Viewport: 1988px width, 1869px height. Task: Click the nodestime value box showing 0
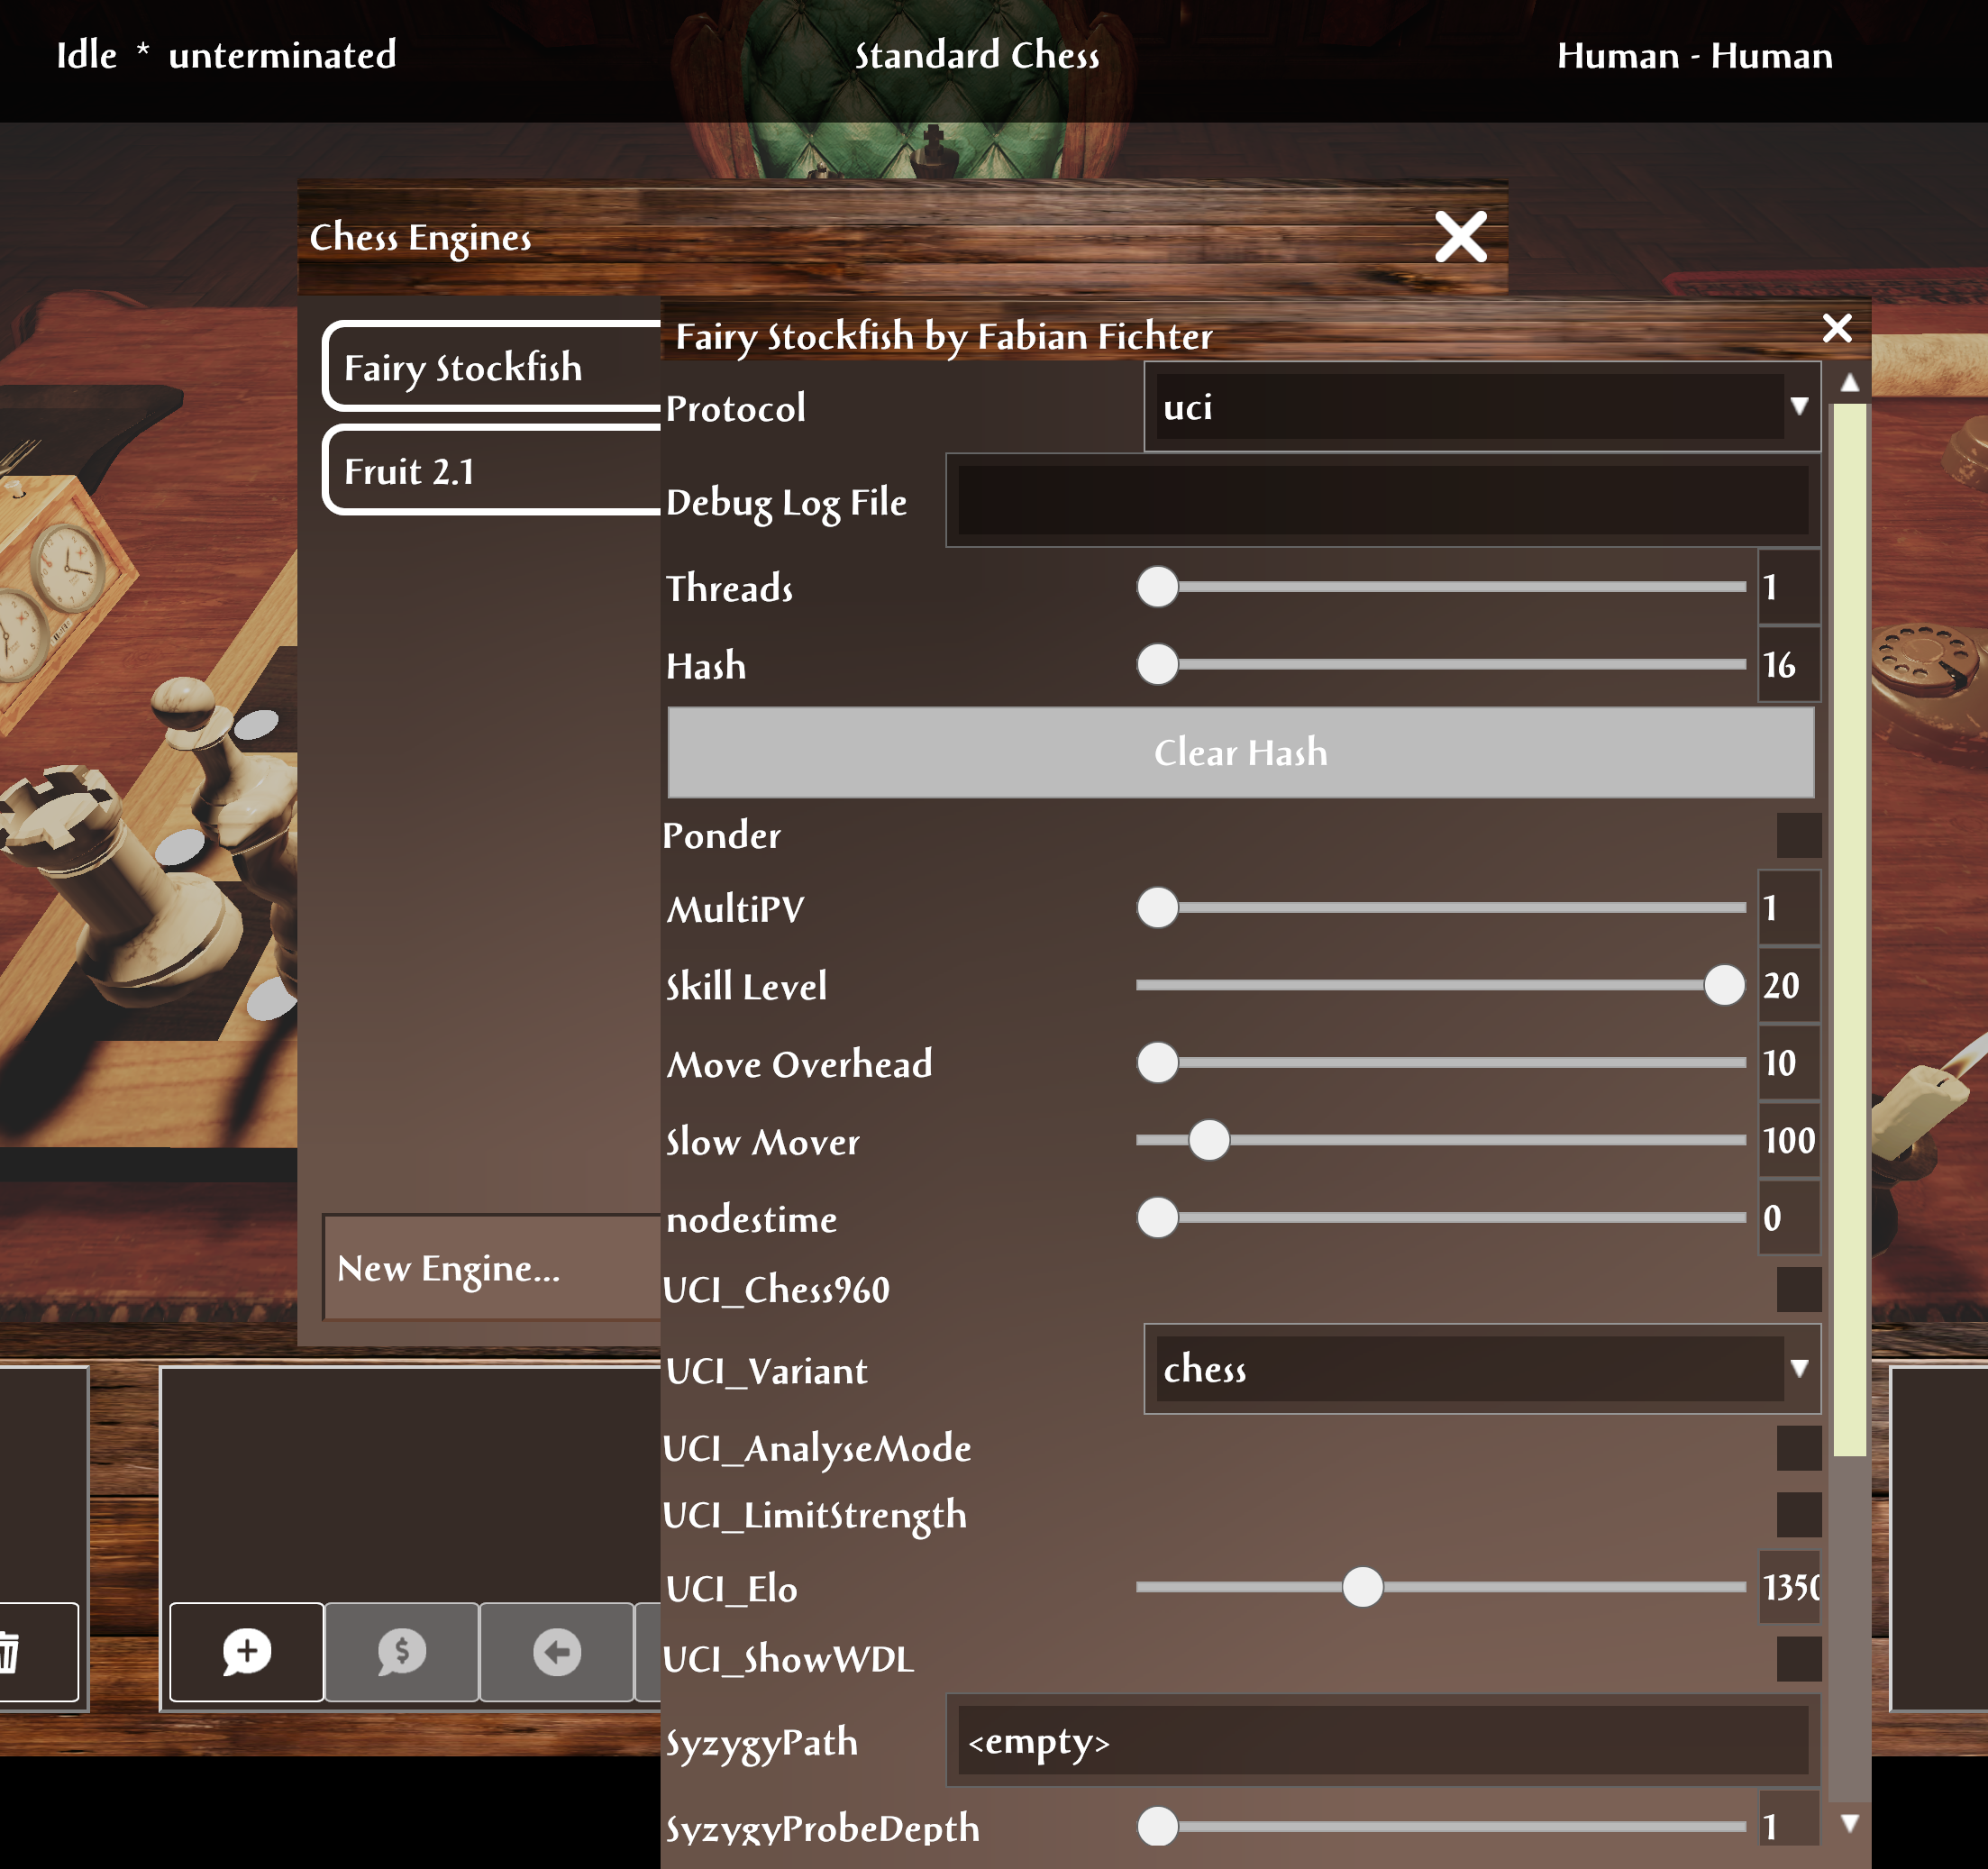(1789, 1217)
